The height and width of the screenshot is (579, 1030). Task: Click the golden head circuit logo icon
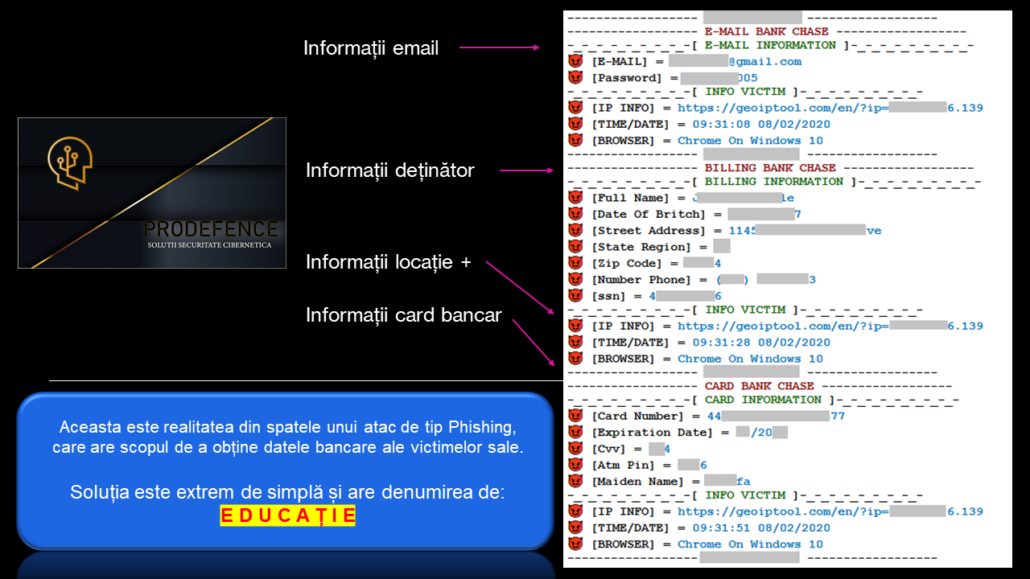click(x=70, y=163)
